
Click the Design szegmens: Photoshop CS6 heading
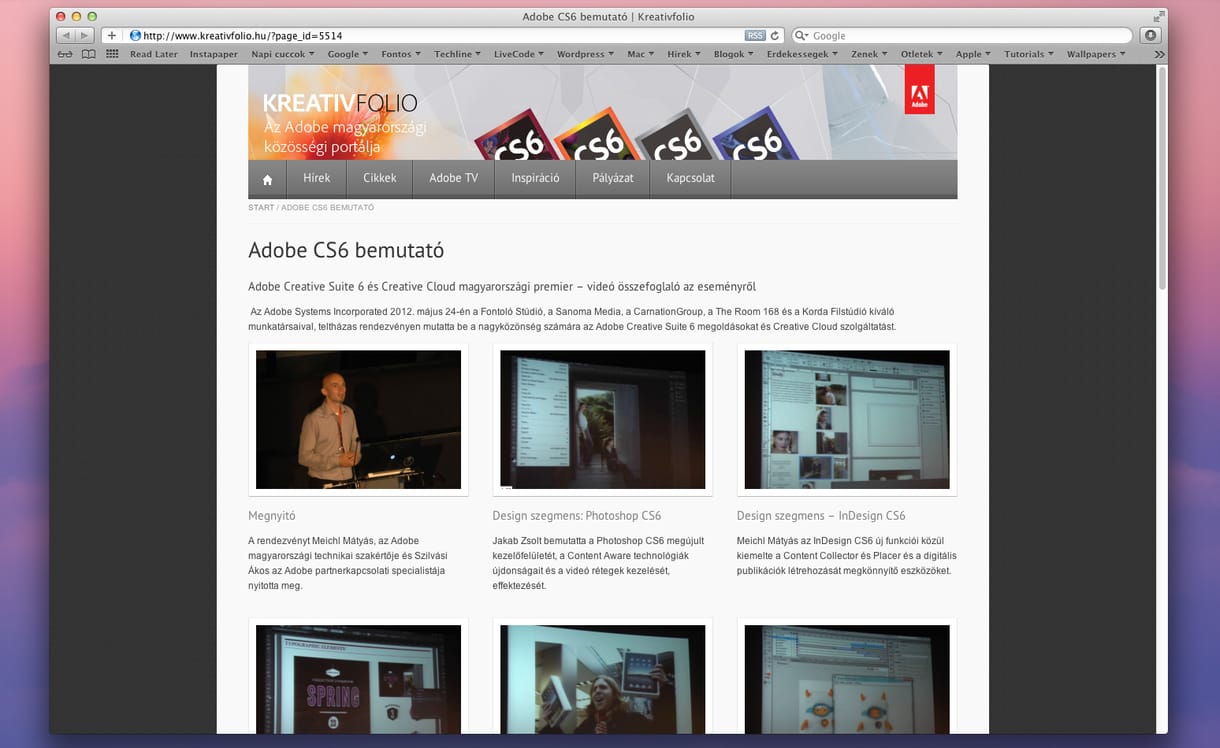point(577,516)
